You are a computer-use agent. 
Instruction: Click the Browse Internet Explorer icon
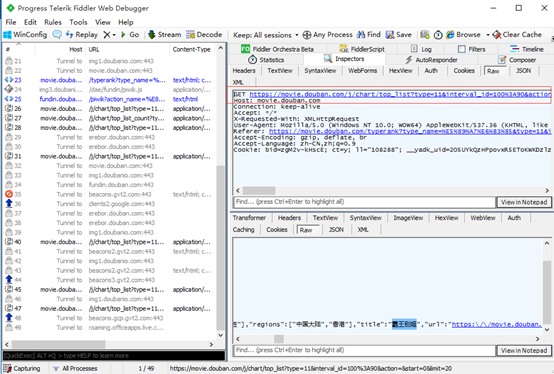[x=450, y=35]
